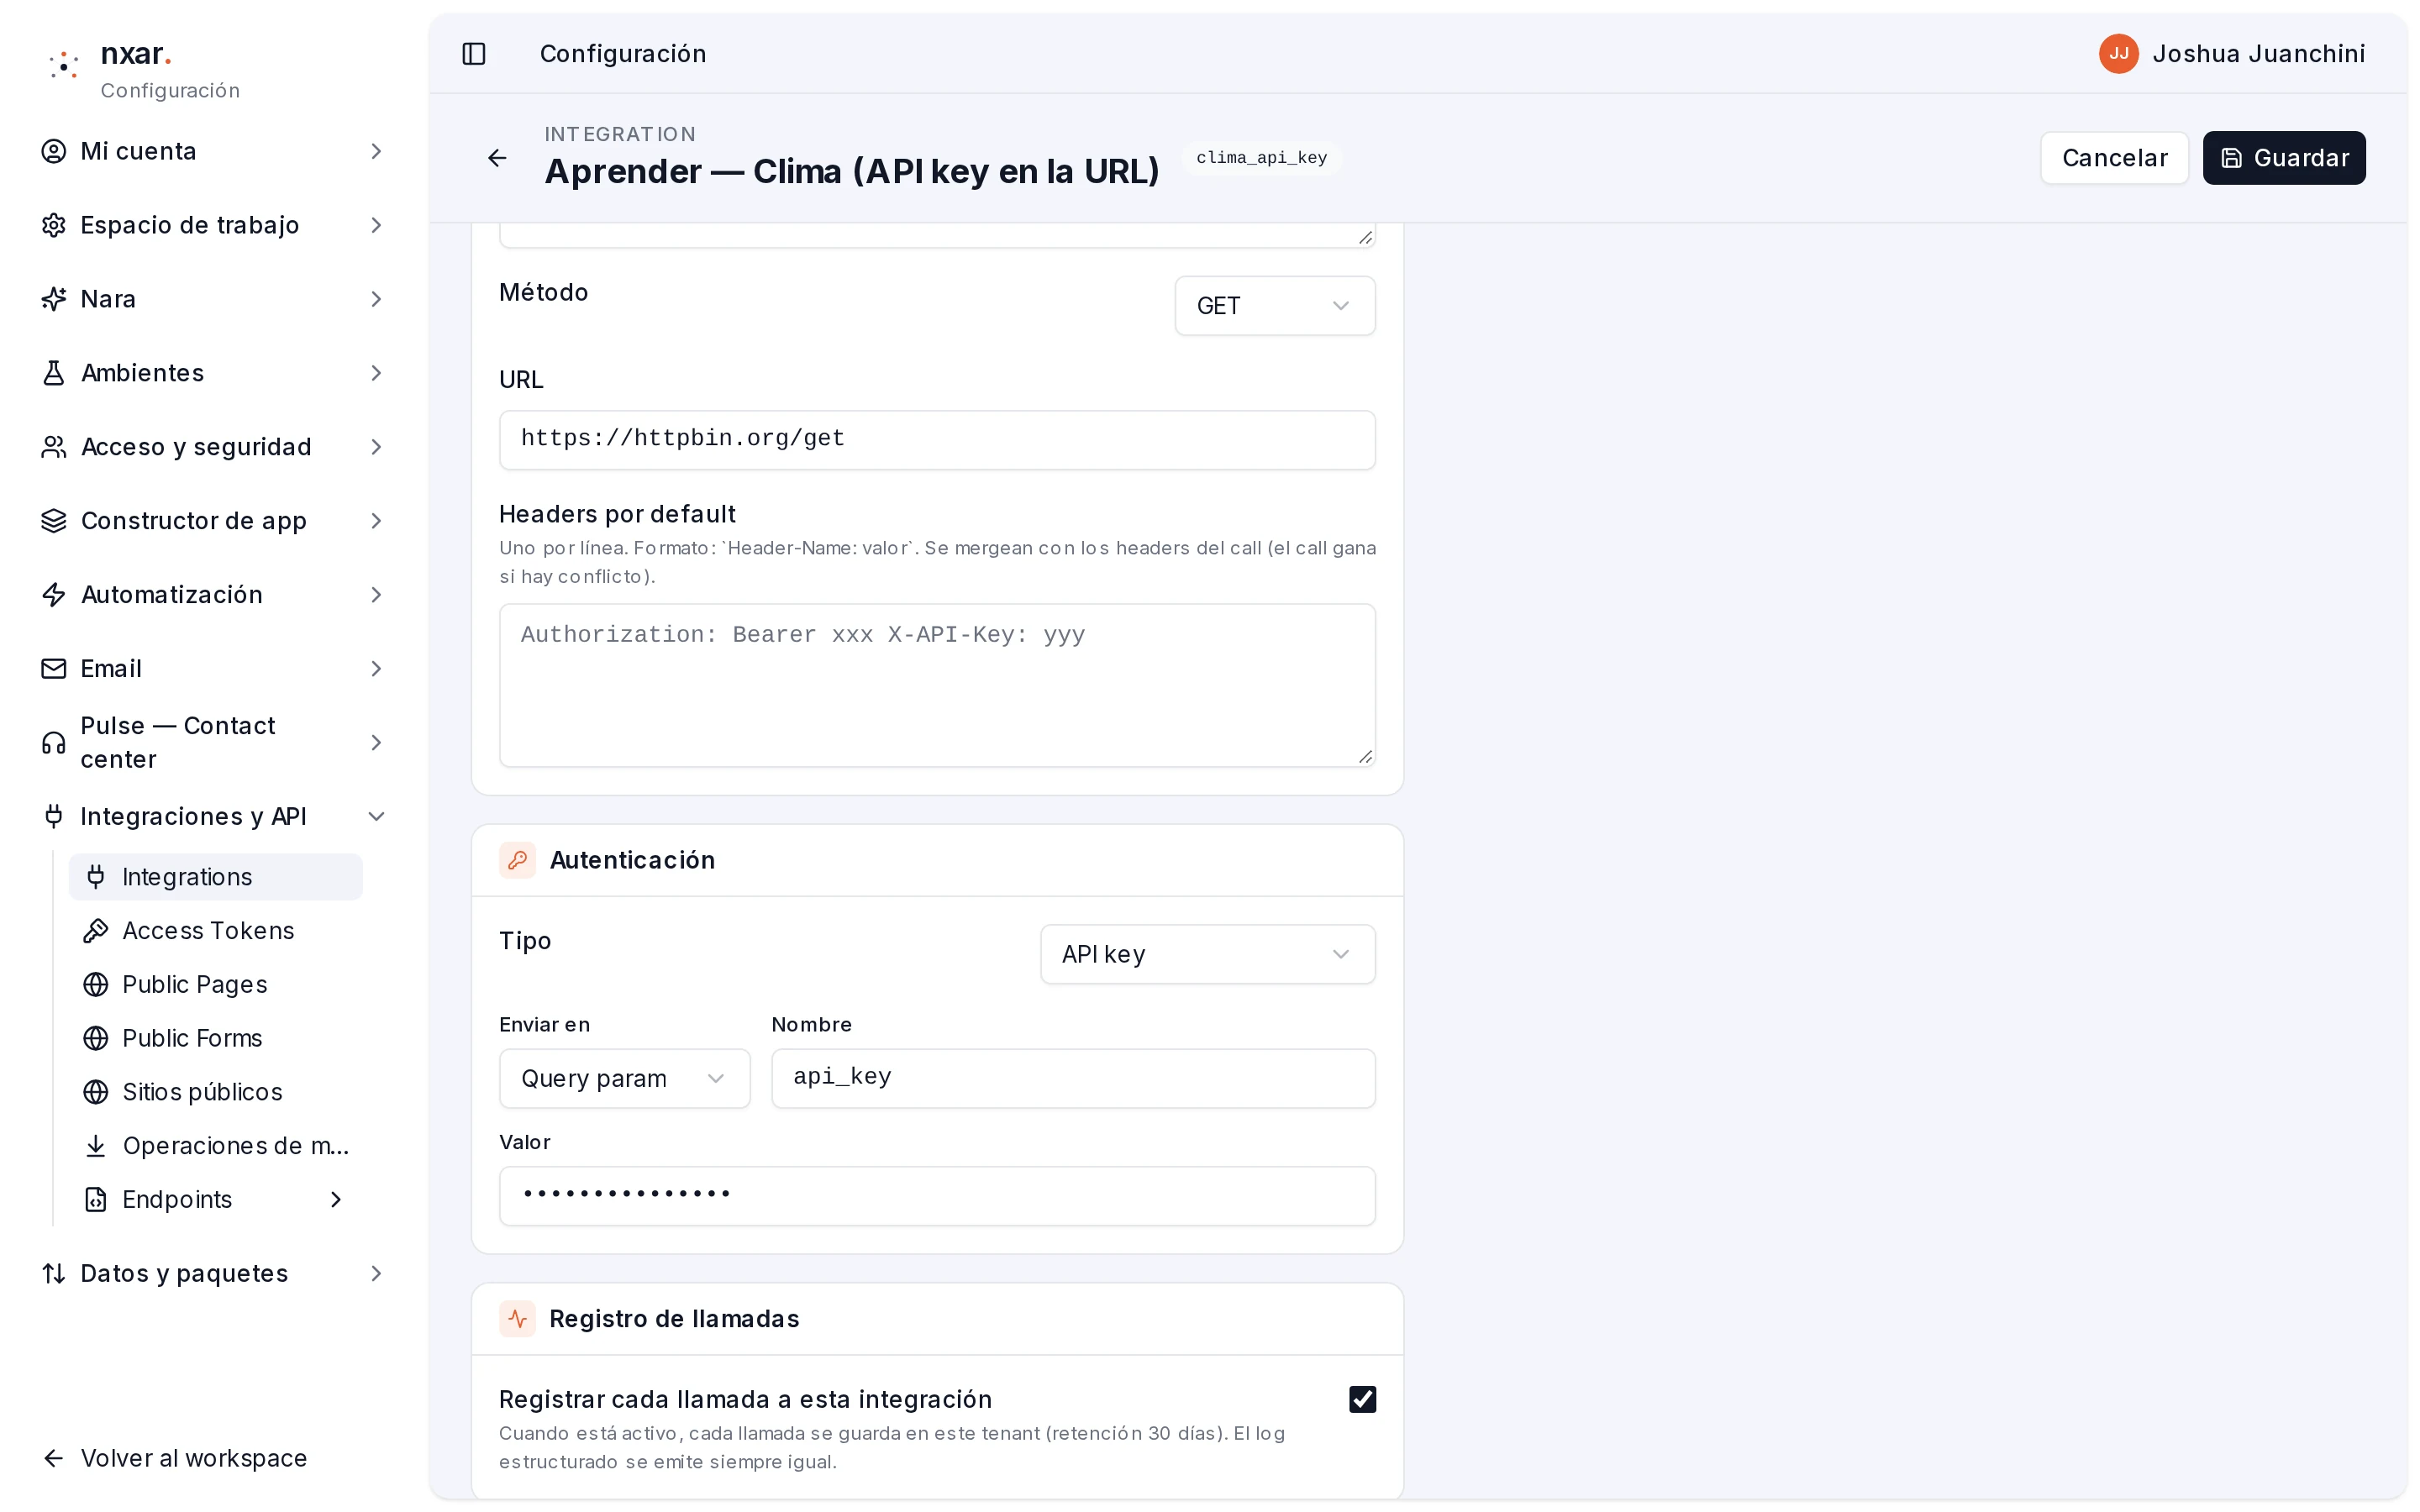The width and height of the screenshot is (2420, 1512).
Task: Click the masked Valor field
Action: click(x=937, y=1196)
